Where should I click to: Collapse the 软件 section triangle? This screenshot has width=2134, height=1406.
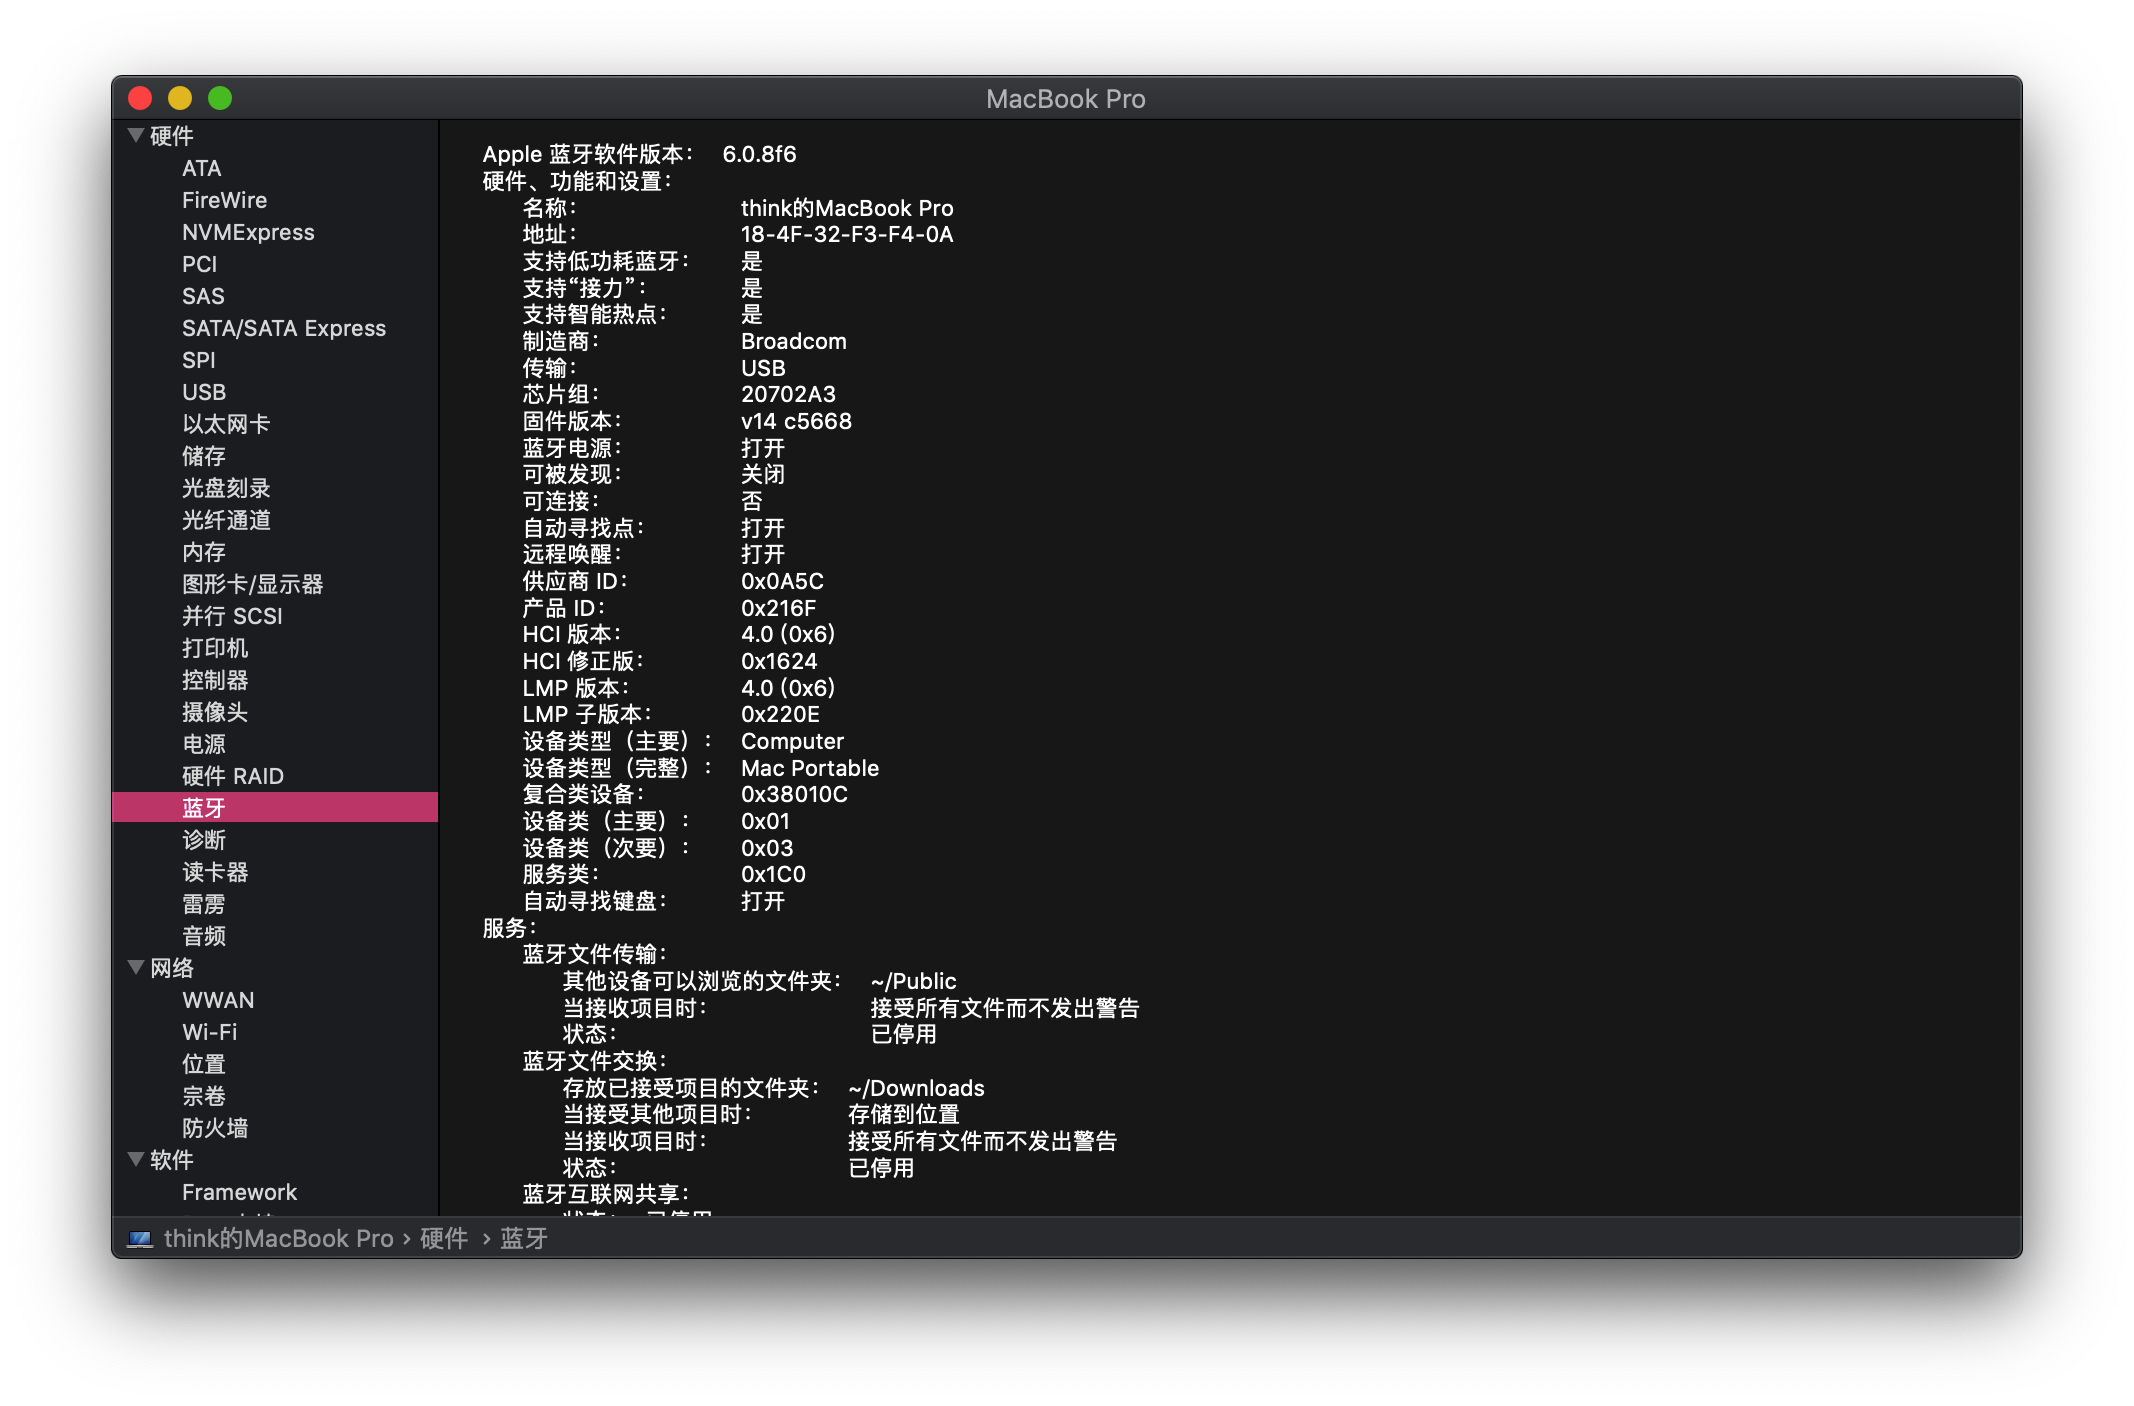136,1159
